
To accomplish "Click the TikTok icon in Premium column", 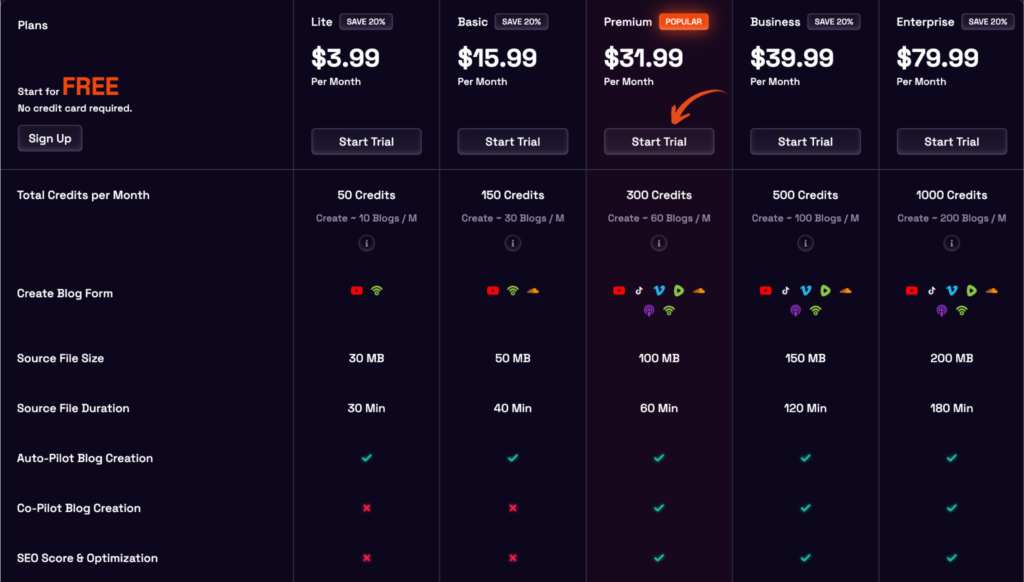I will click(x=639, y=291).
